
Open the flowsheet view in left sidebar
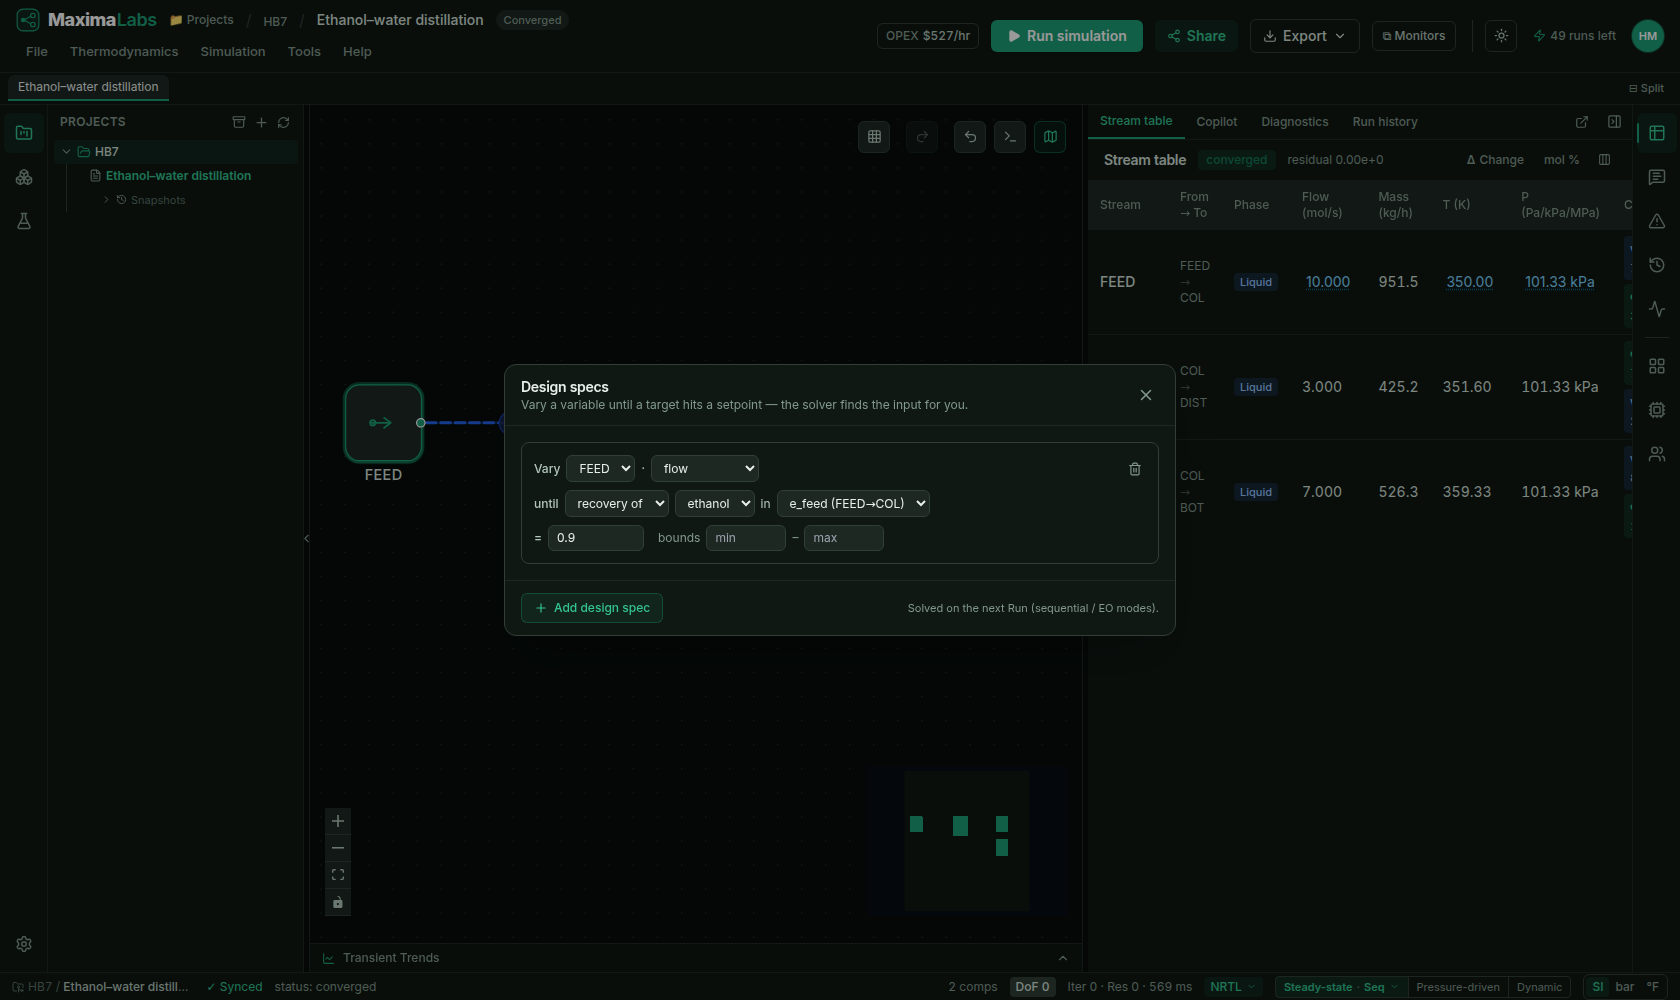[24, 133]
